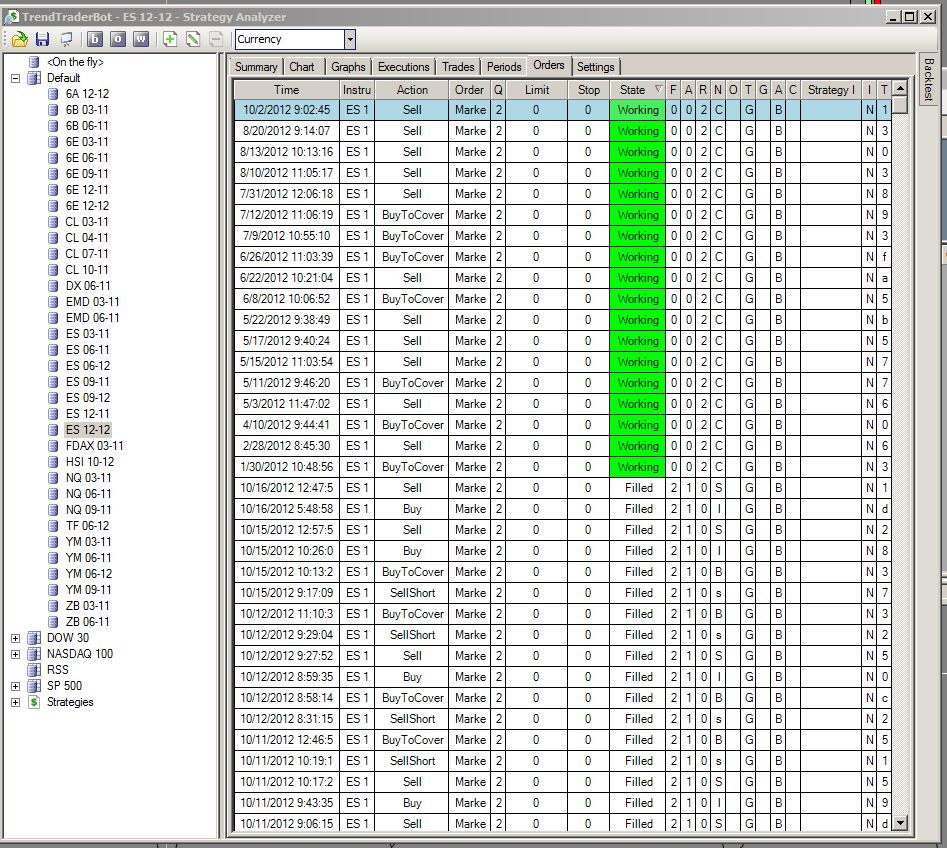The height and width of the screenshot is (848, 947).
Task: Open the Graphs tab
Action: point(348,66)
